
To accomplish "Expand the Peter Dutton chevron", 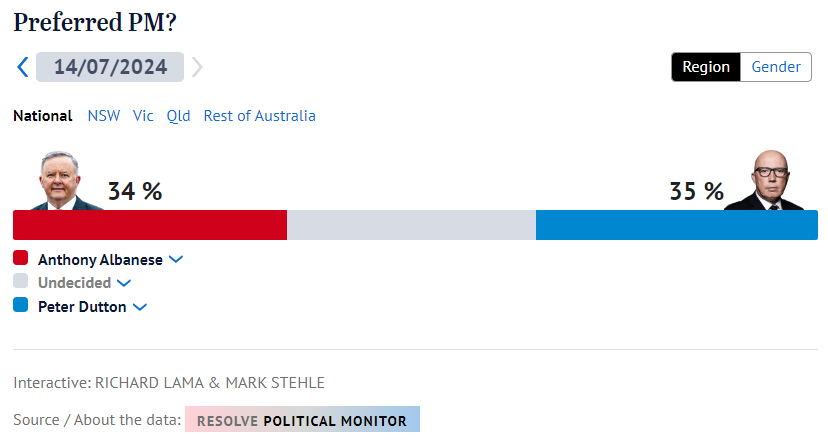I will click(140, 307).
